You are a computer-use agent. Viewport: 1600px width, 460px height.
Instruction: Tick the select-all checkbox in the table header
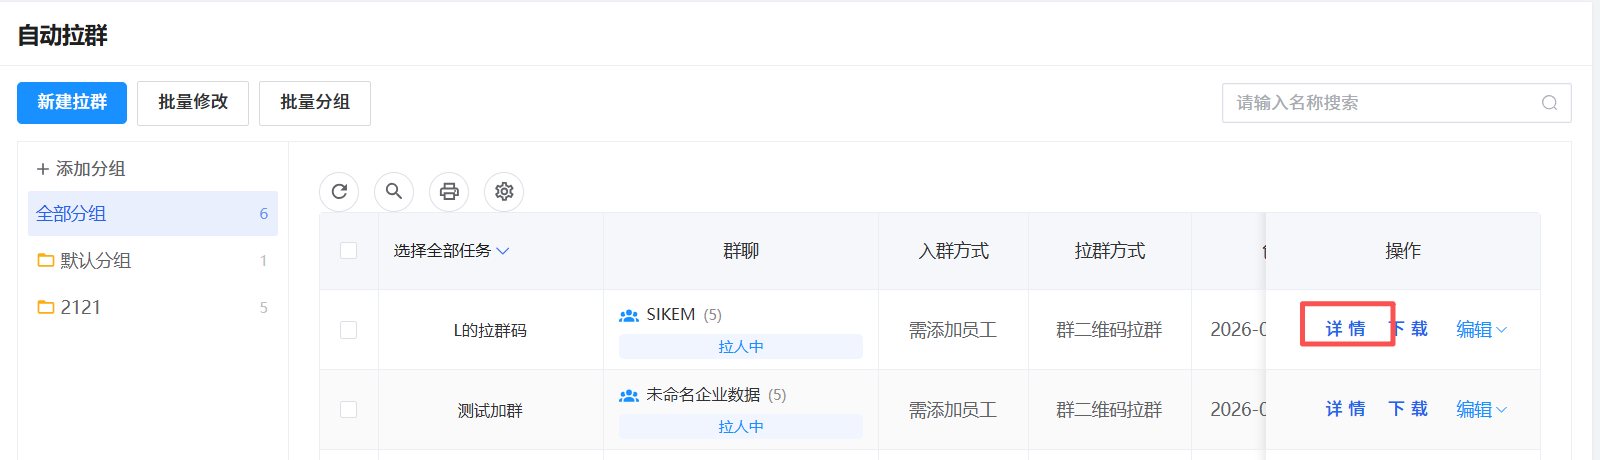coord(348,250)
